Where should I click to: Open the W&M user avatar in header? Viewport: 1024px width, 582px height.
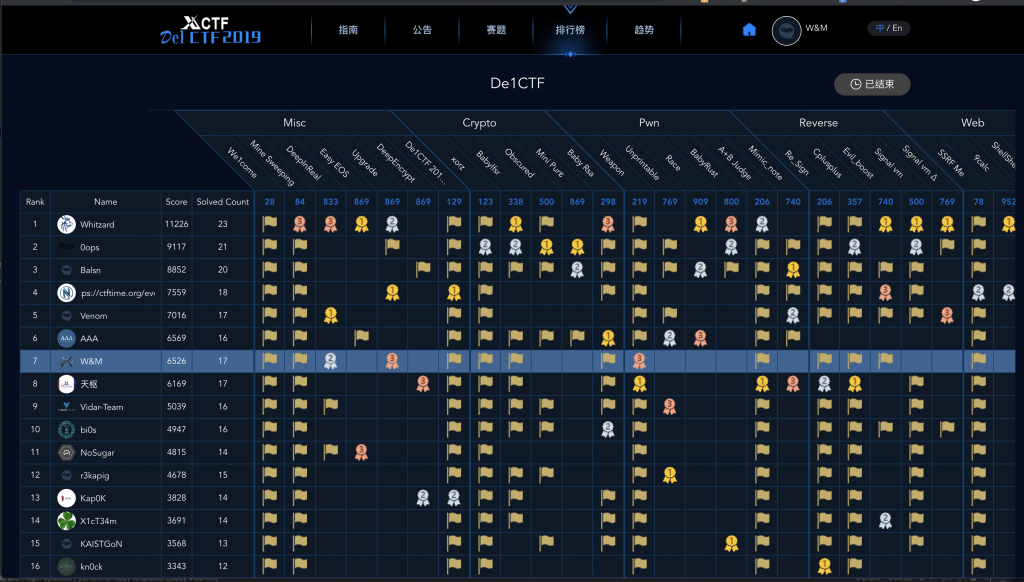coord(786,31)
